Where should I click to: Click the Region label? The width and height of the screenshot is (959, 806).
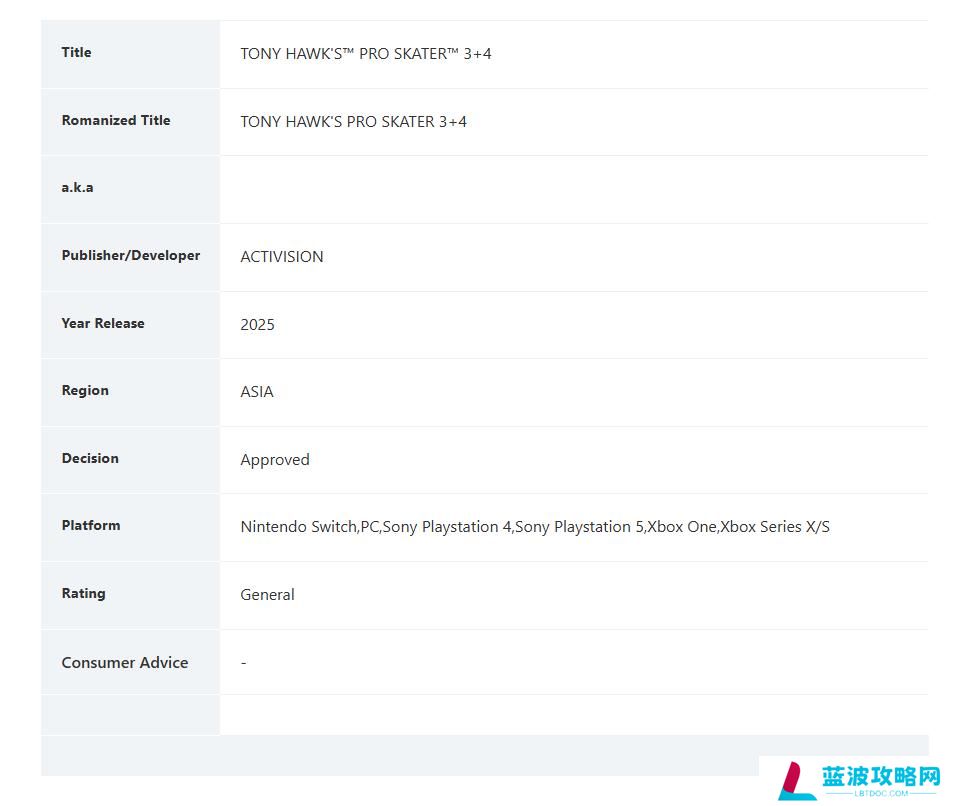[x=85, y=391]
